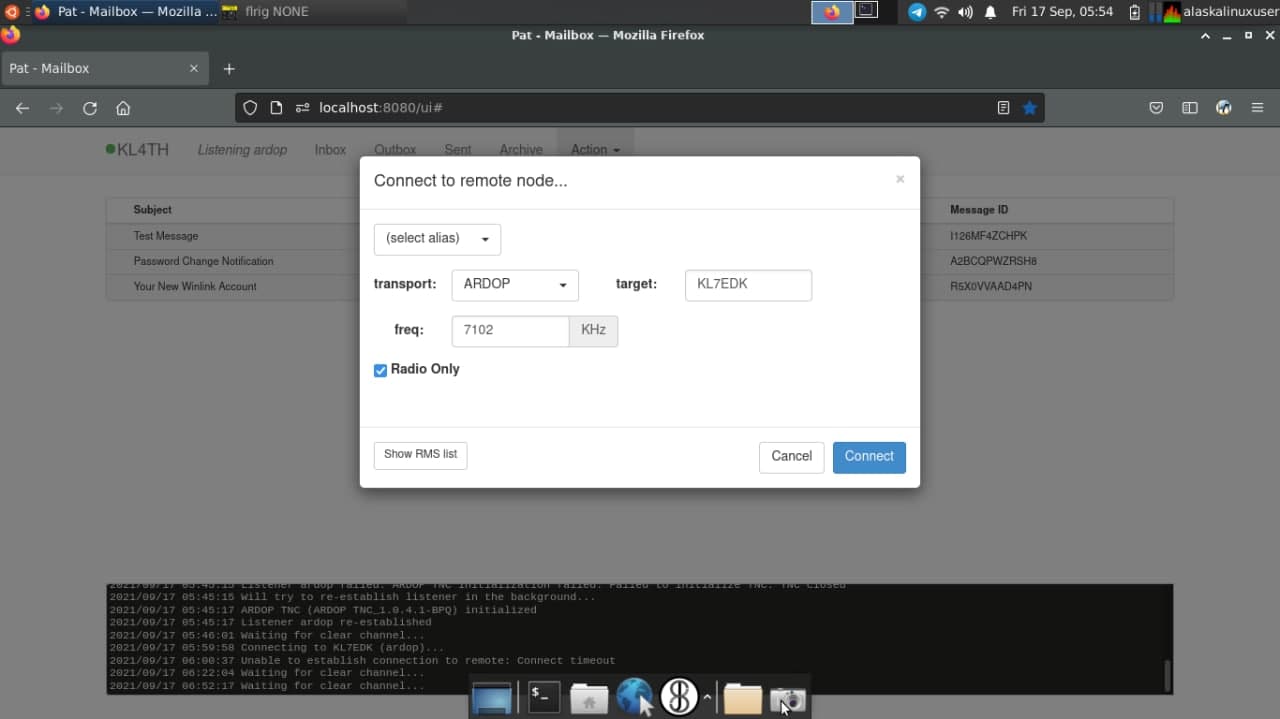Uncheck the Radio Only checkbox
The width and height of the screenshot is (1280, 719).
(x=381, y=370)
